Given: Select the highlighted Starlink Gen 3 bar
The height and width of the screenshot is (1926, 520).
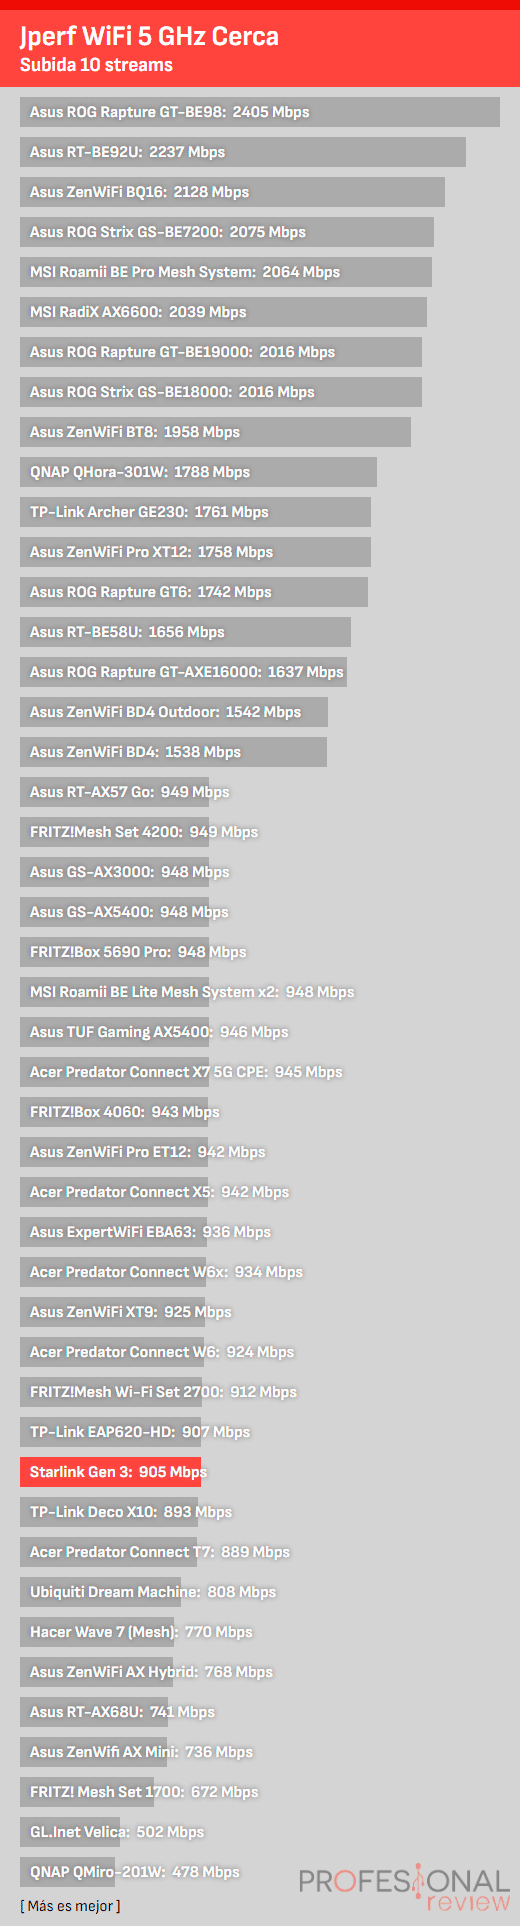Looking at the screenshot, I should pos(111,1472).
